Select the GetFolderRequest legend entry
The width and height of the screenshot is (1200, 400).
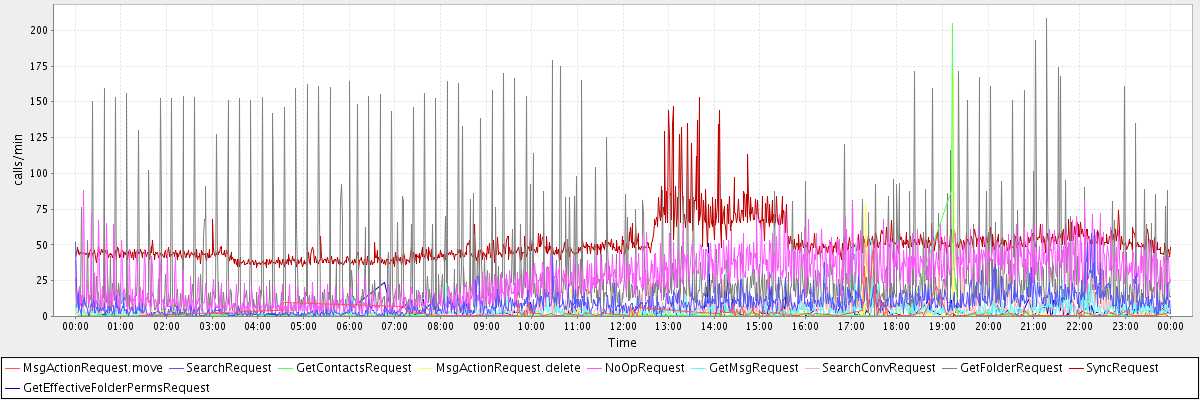1010,368
